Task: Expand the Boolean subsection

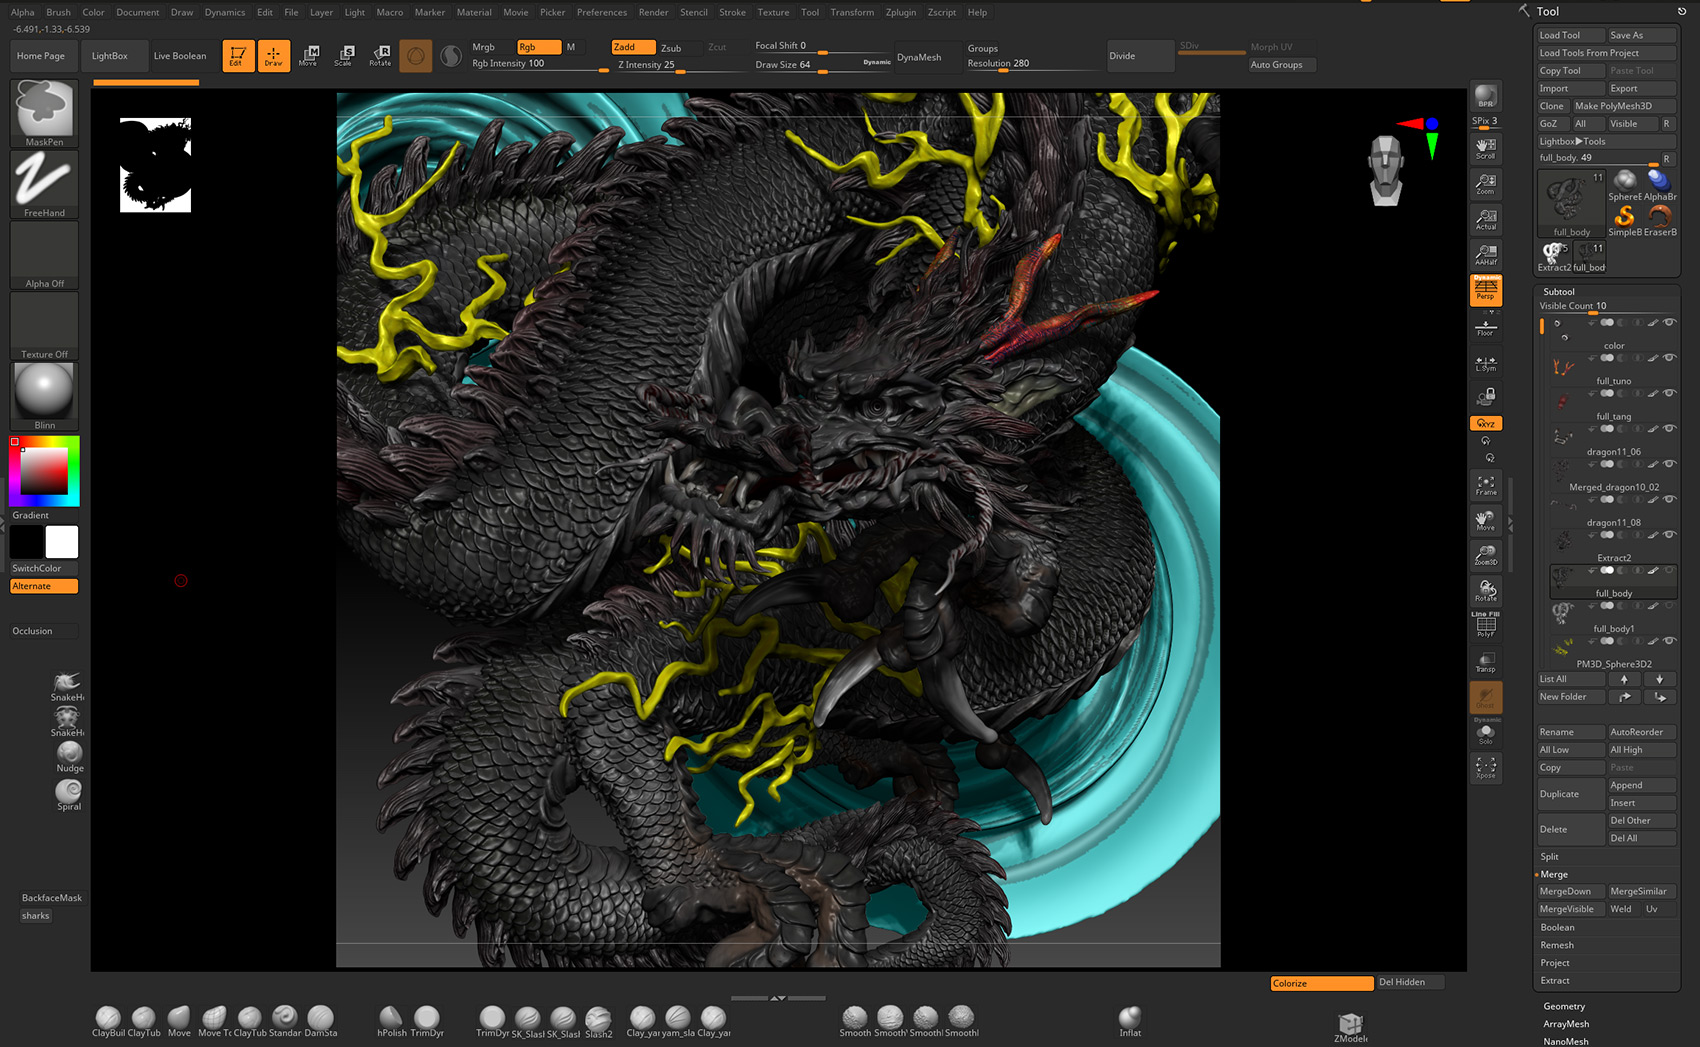Action: click(1557, 928)
